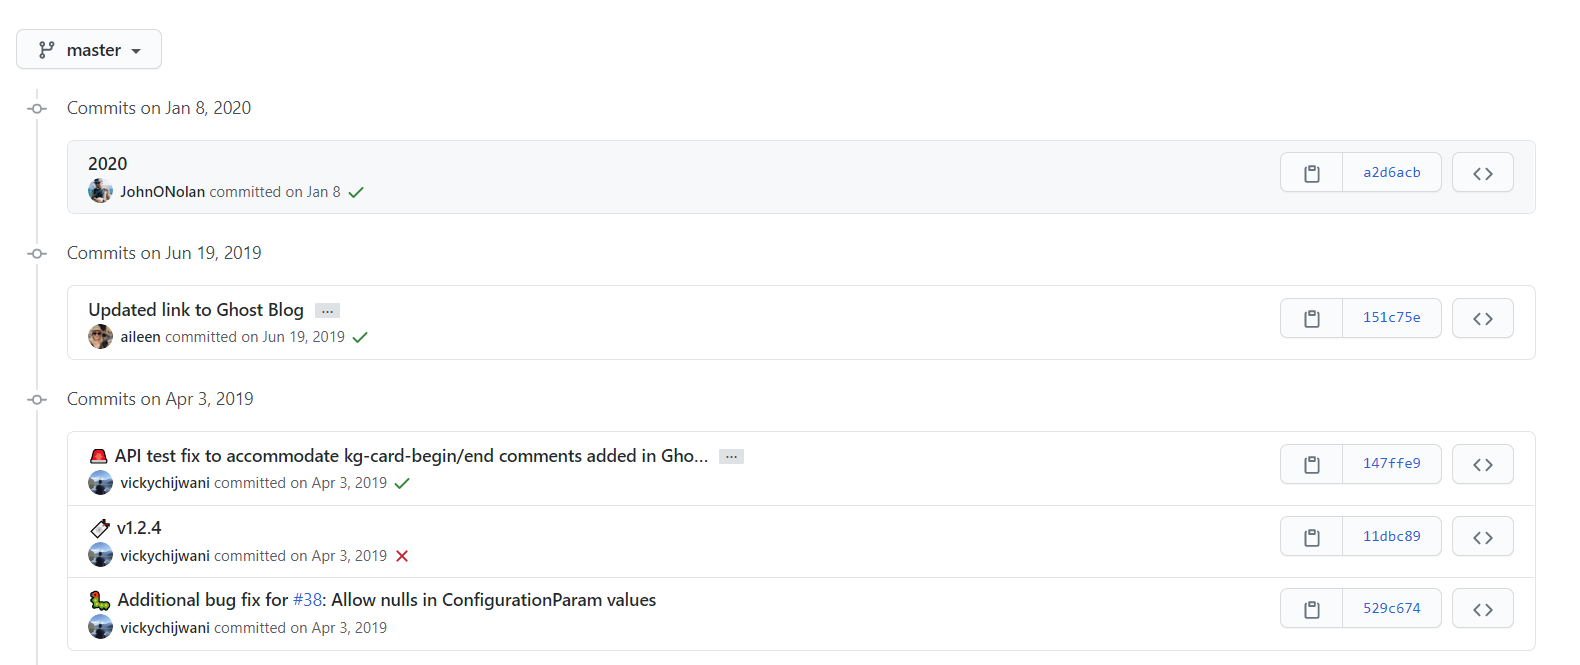Click aileen's avatar thumbnail
Screen dimensions: 1580x665
100,337
